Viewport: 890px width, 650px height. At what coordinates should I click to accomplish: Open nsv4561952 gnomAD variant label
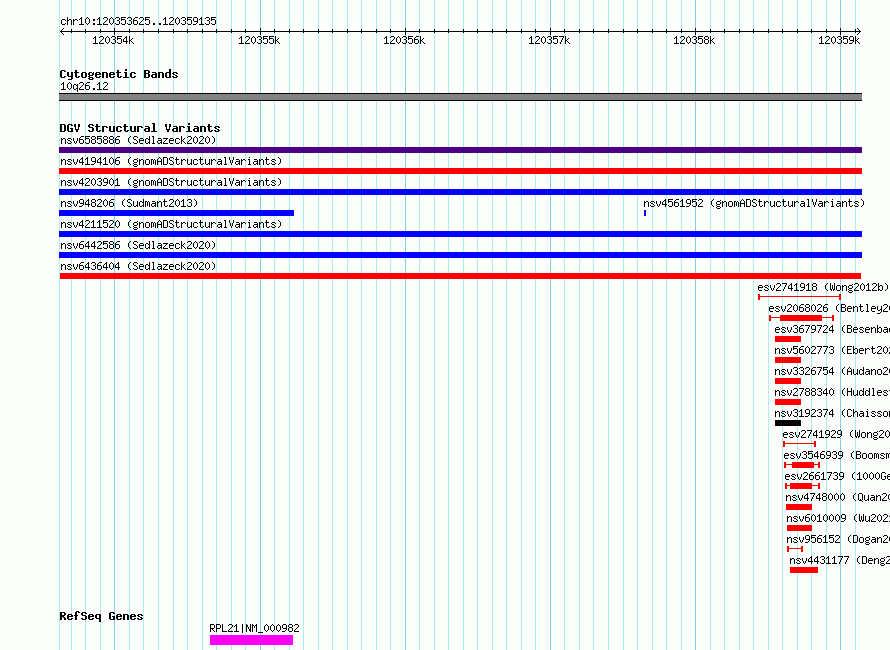point(754,203)
